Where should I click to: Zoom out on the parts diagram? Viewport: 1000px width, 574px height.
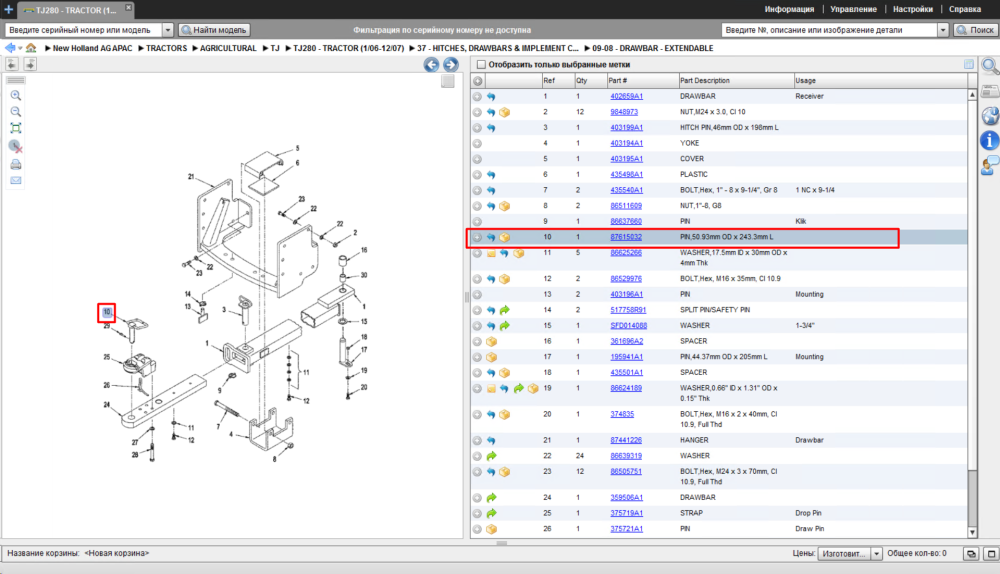(x=16, y=112)
